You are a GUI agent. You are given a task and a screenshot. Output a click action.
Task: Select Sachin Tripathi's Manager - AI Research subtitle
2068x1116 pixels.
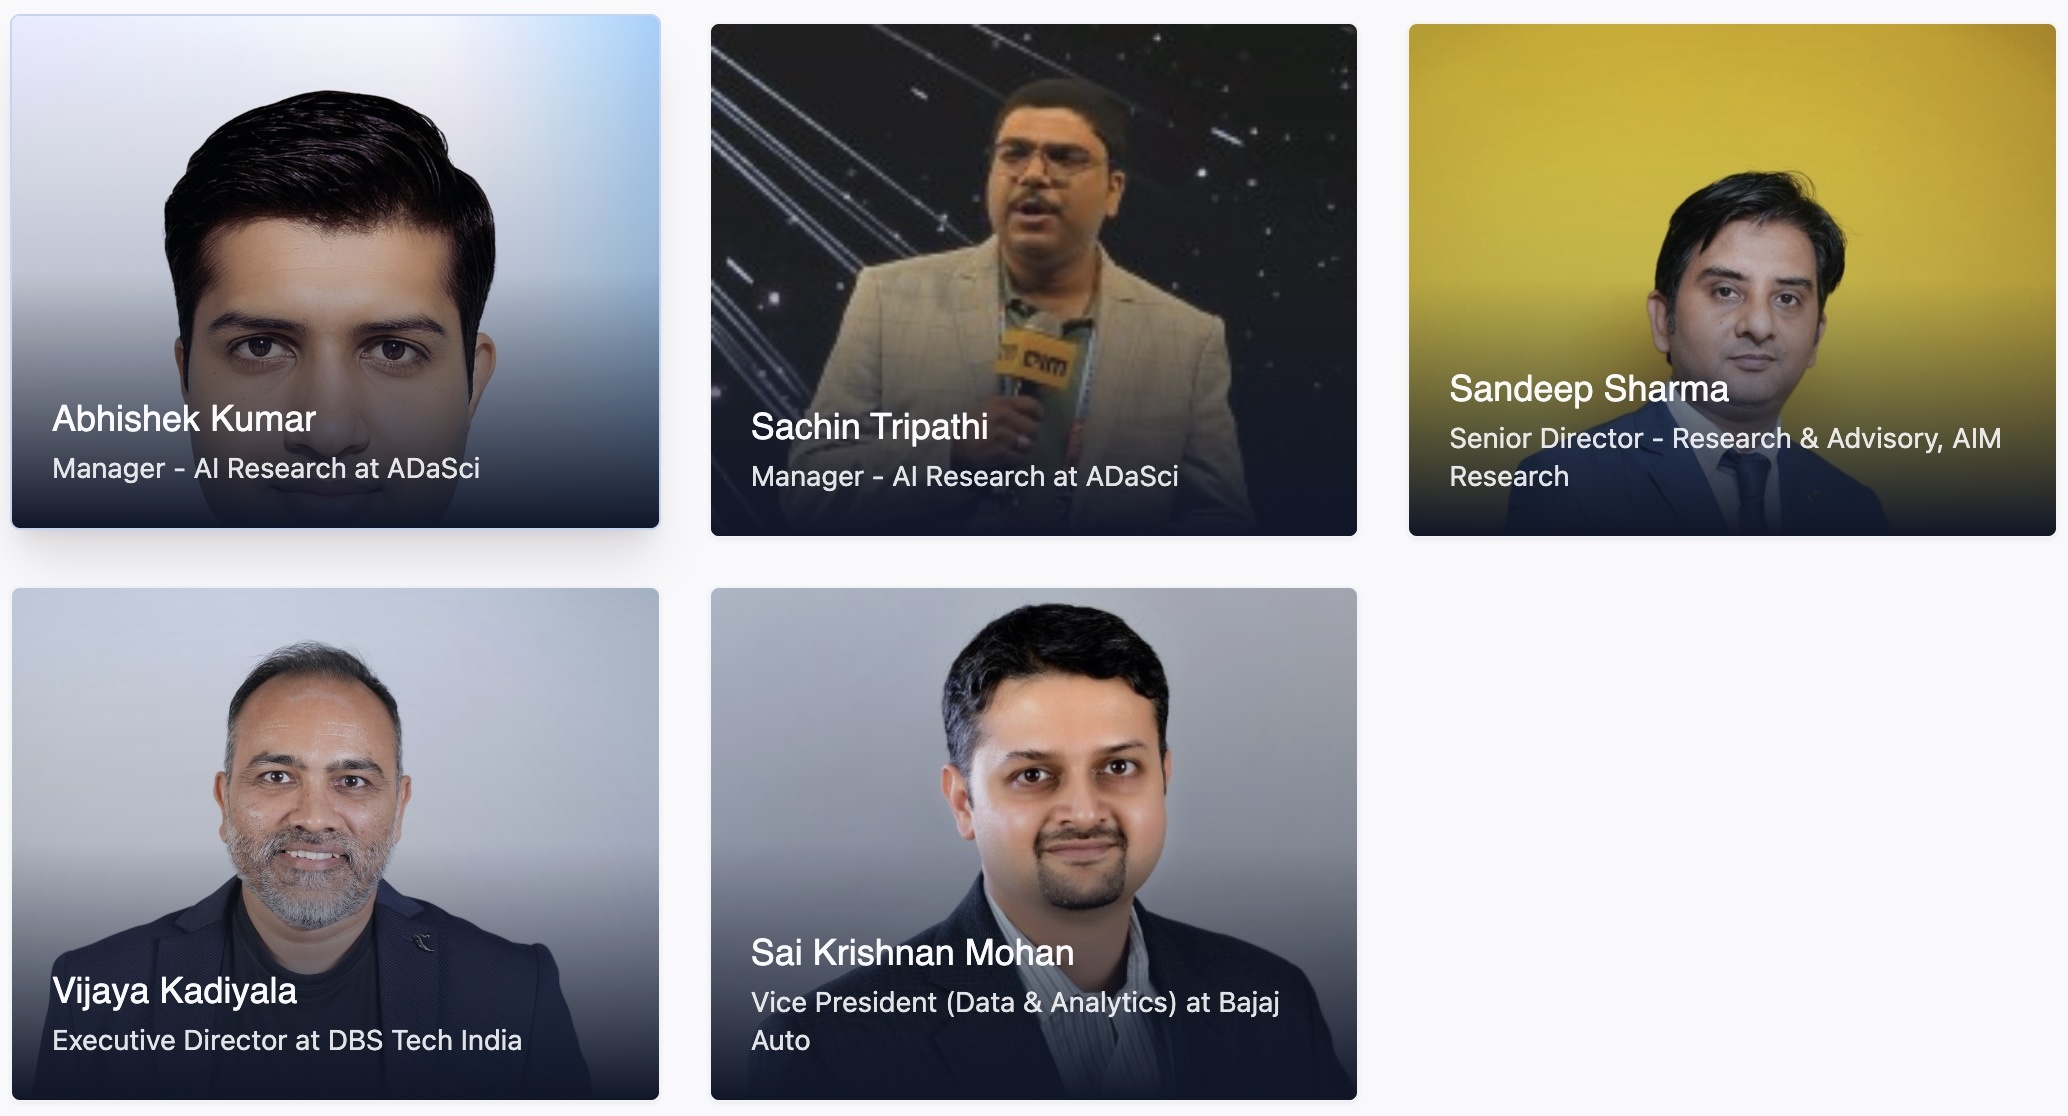pyautogui.click(x=964, y=477)
